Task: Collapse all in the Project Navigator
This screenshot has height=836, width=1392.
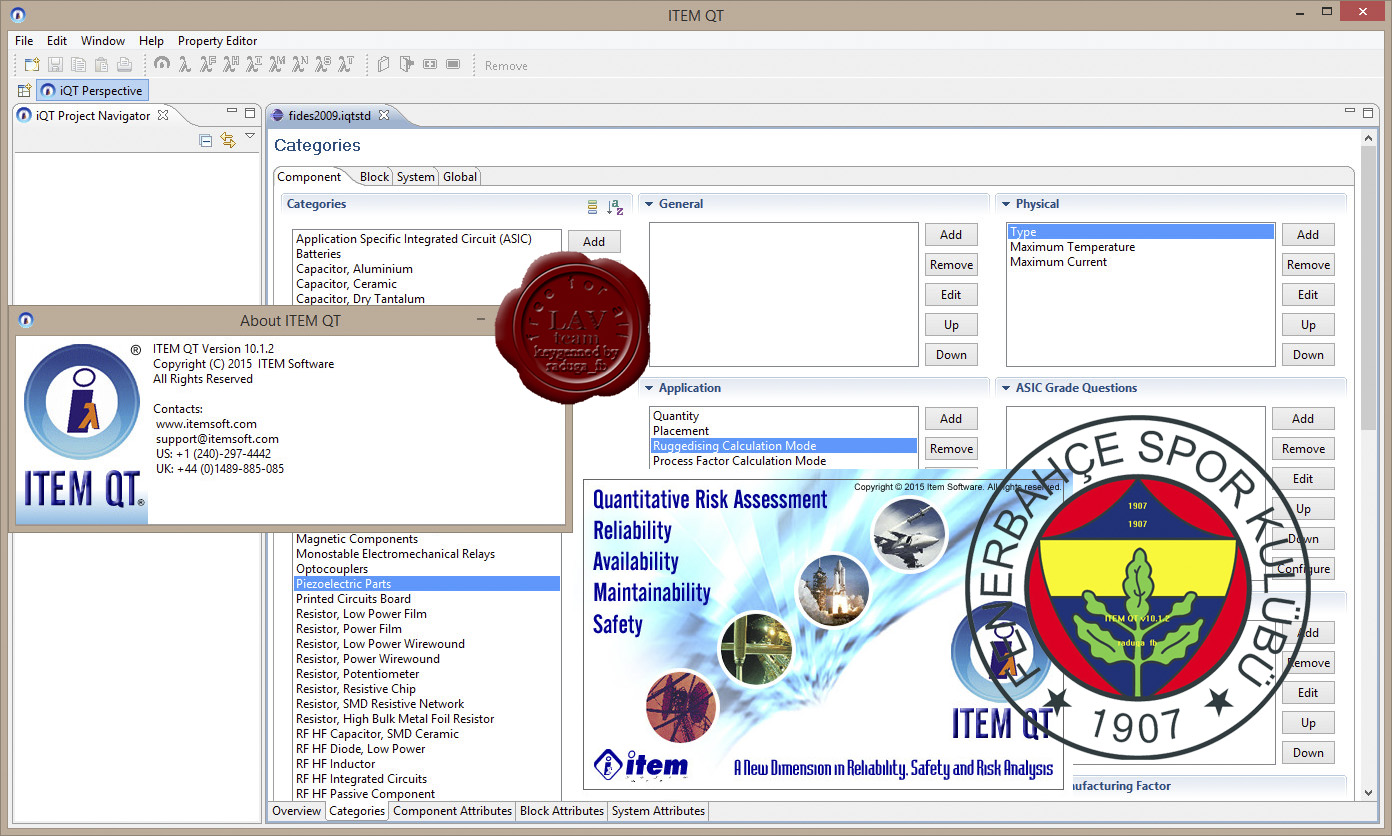Action: [206, 141]
